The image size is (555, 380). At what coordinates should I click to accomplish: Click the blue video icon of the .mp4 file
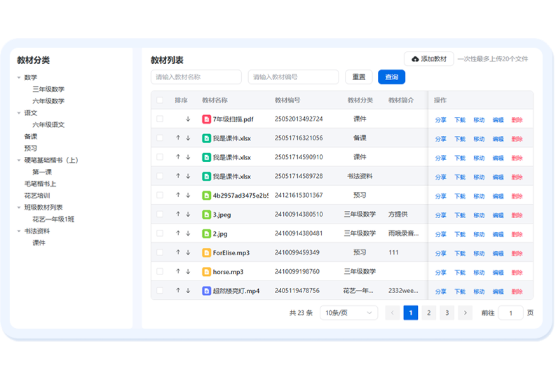pyautogui.click(x=206, y=291)
